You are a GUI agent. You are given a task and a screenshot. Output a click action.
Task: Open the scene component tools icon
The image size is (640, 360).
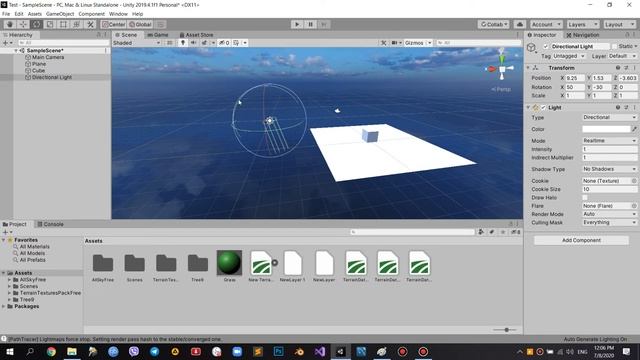click(x=384, y=43)
